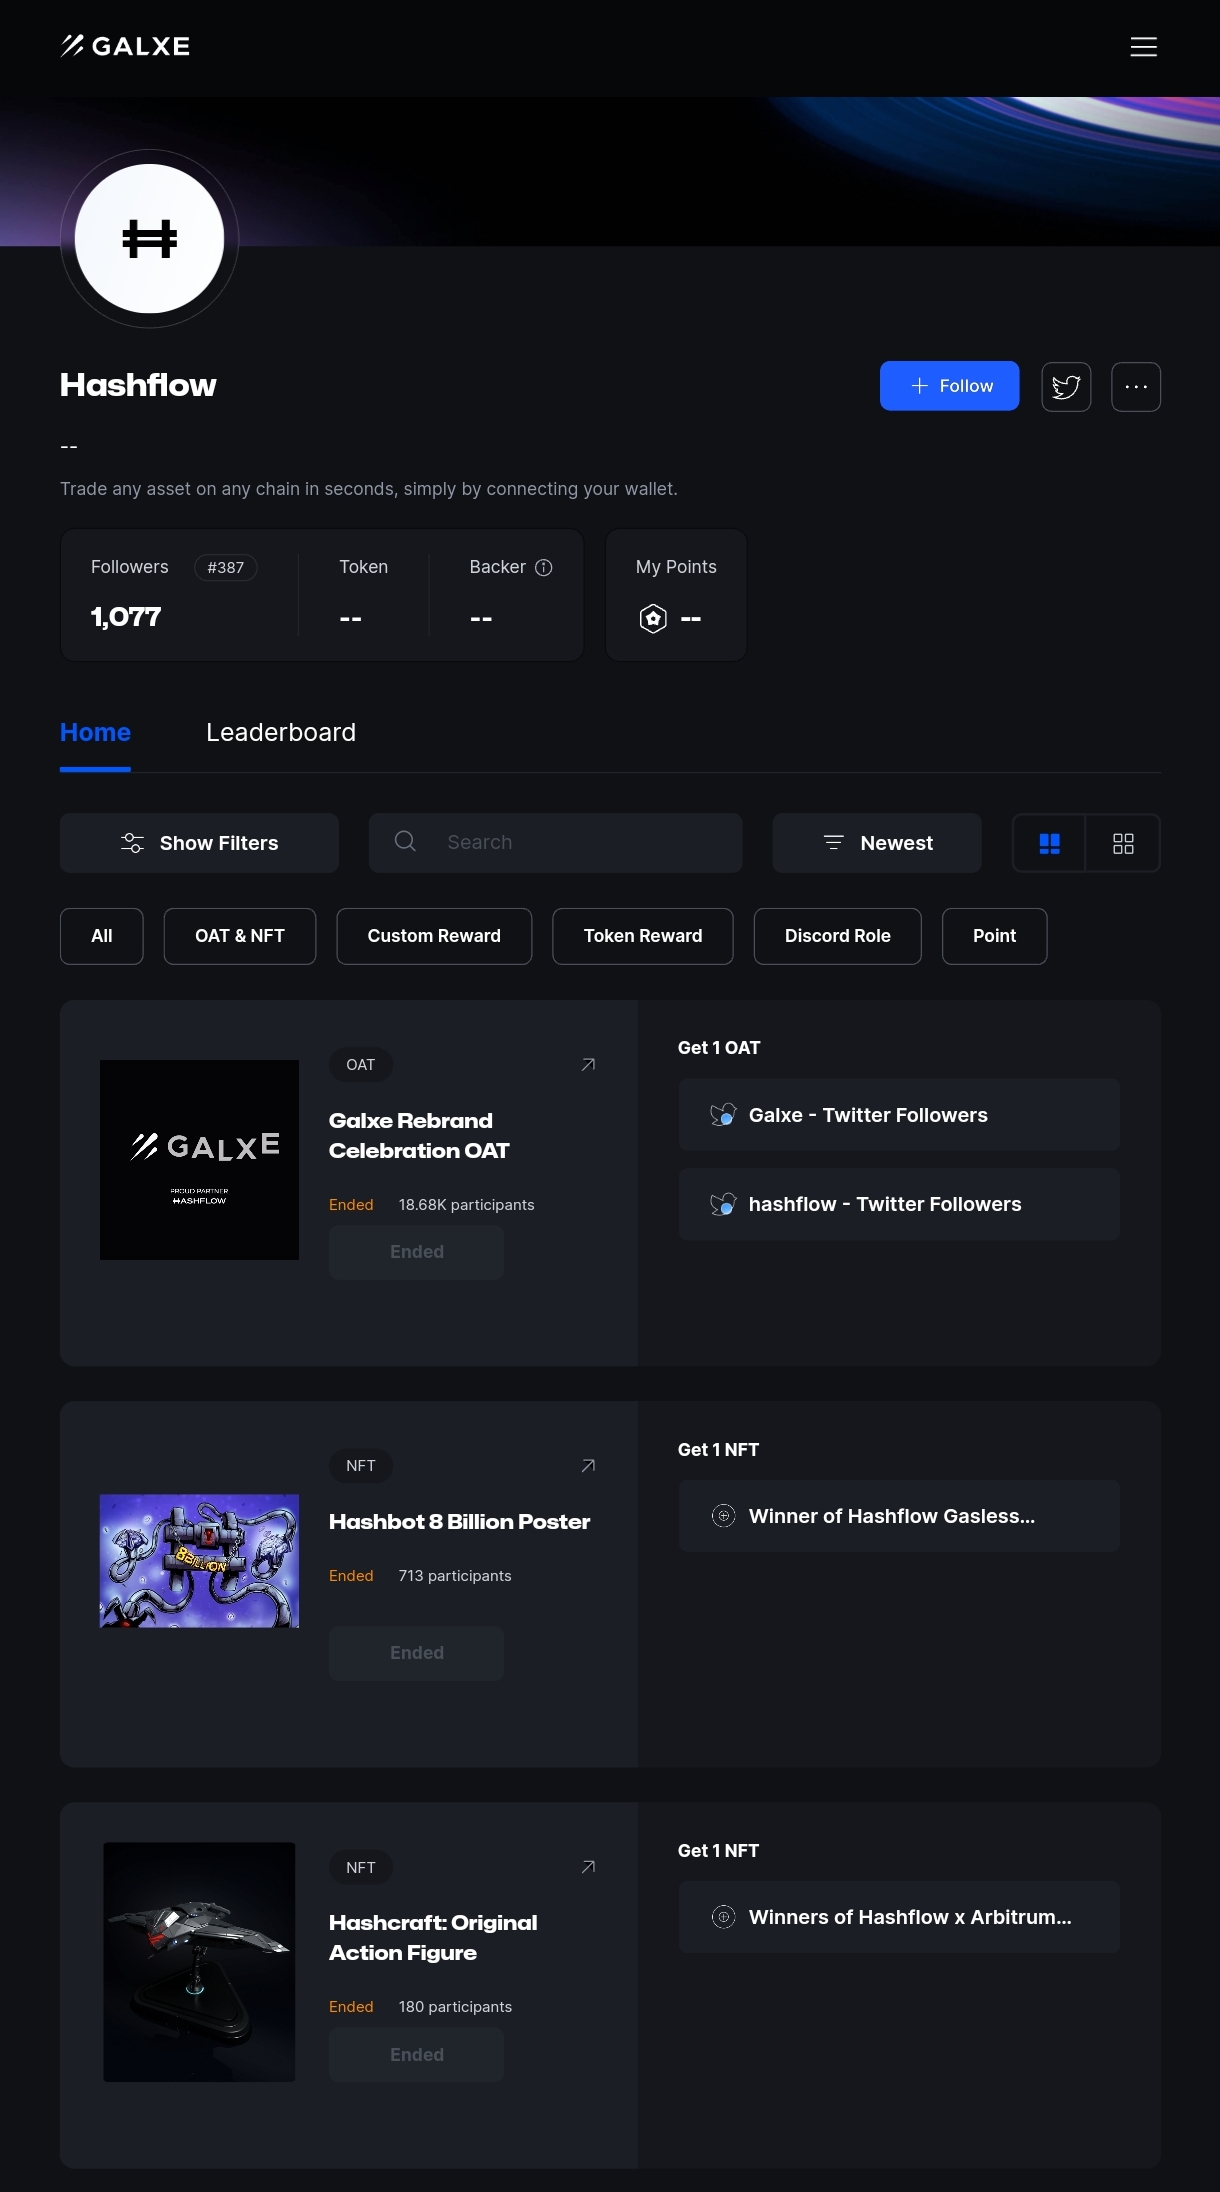Click the icon beside Winners of Hashflow x Arbitrum

tap(723, 1917)
